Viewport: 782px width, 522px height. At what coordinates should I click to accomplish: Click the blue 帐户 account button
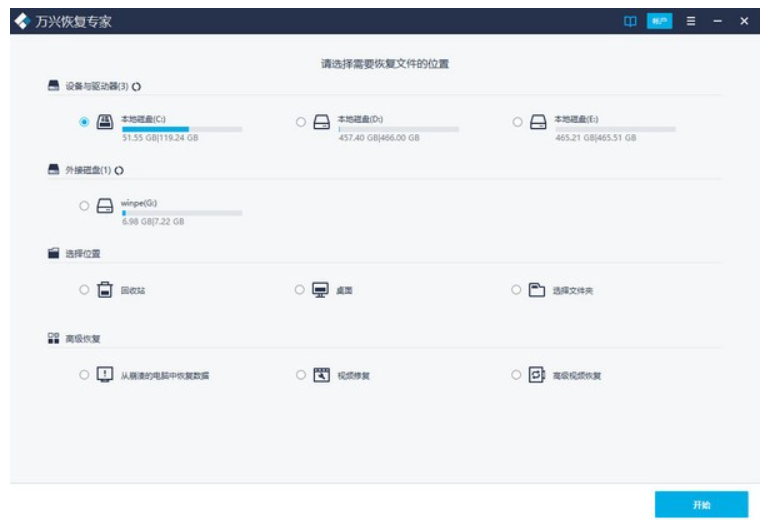(x=659, y=21)
